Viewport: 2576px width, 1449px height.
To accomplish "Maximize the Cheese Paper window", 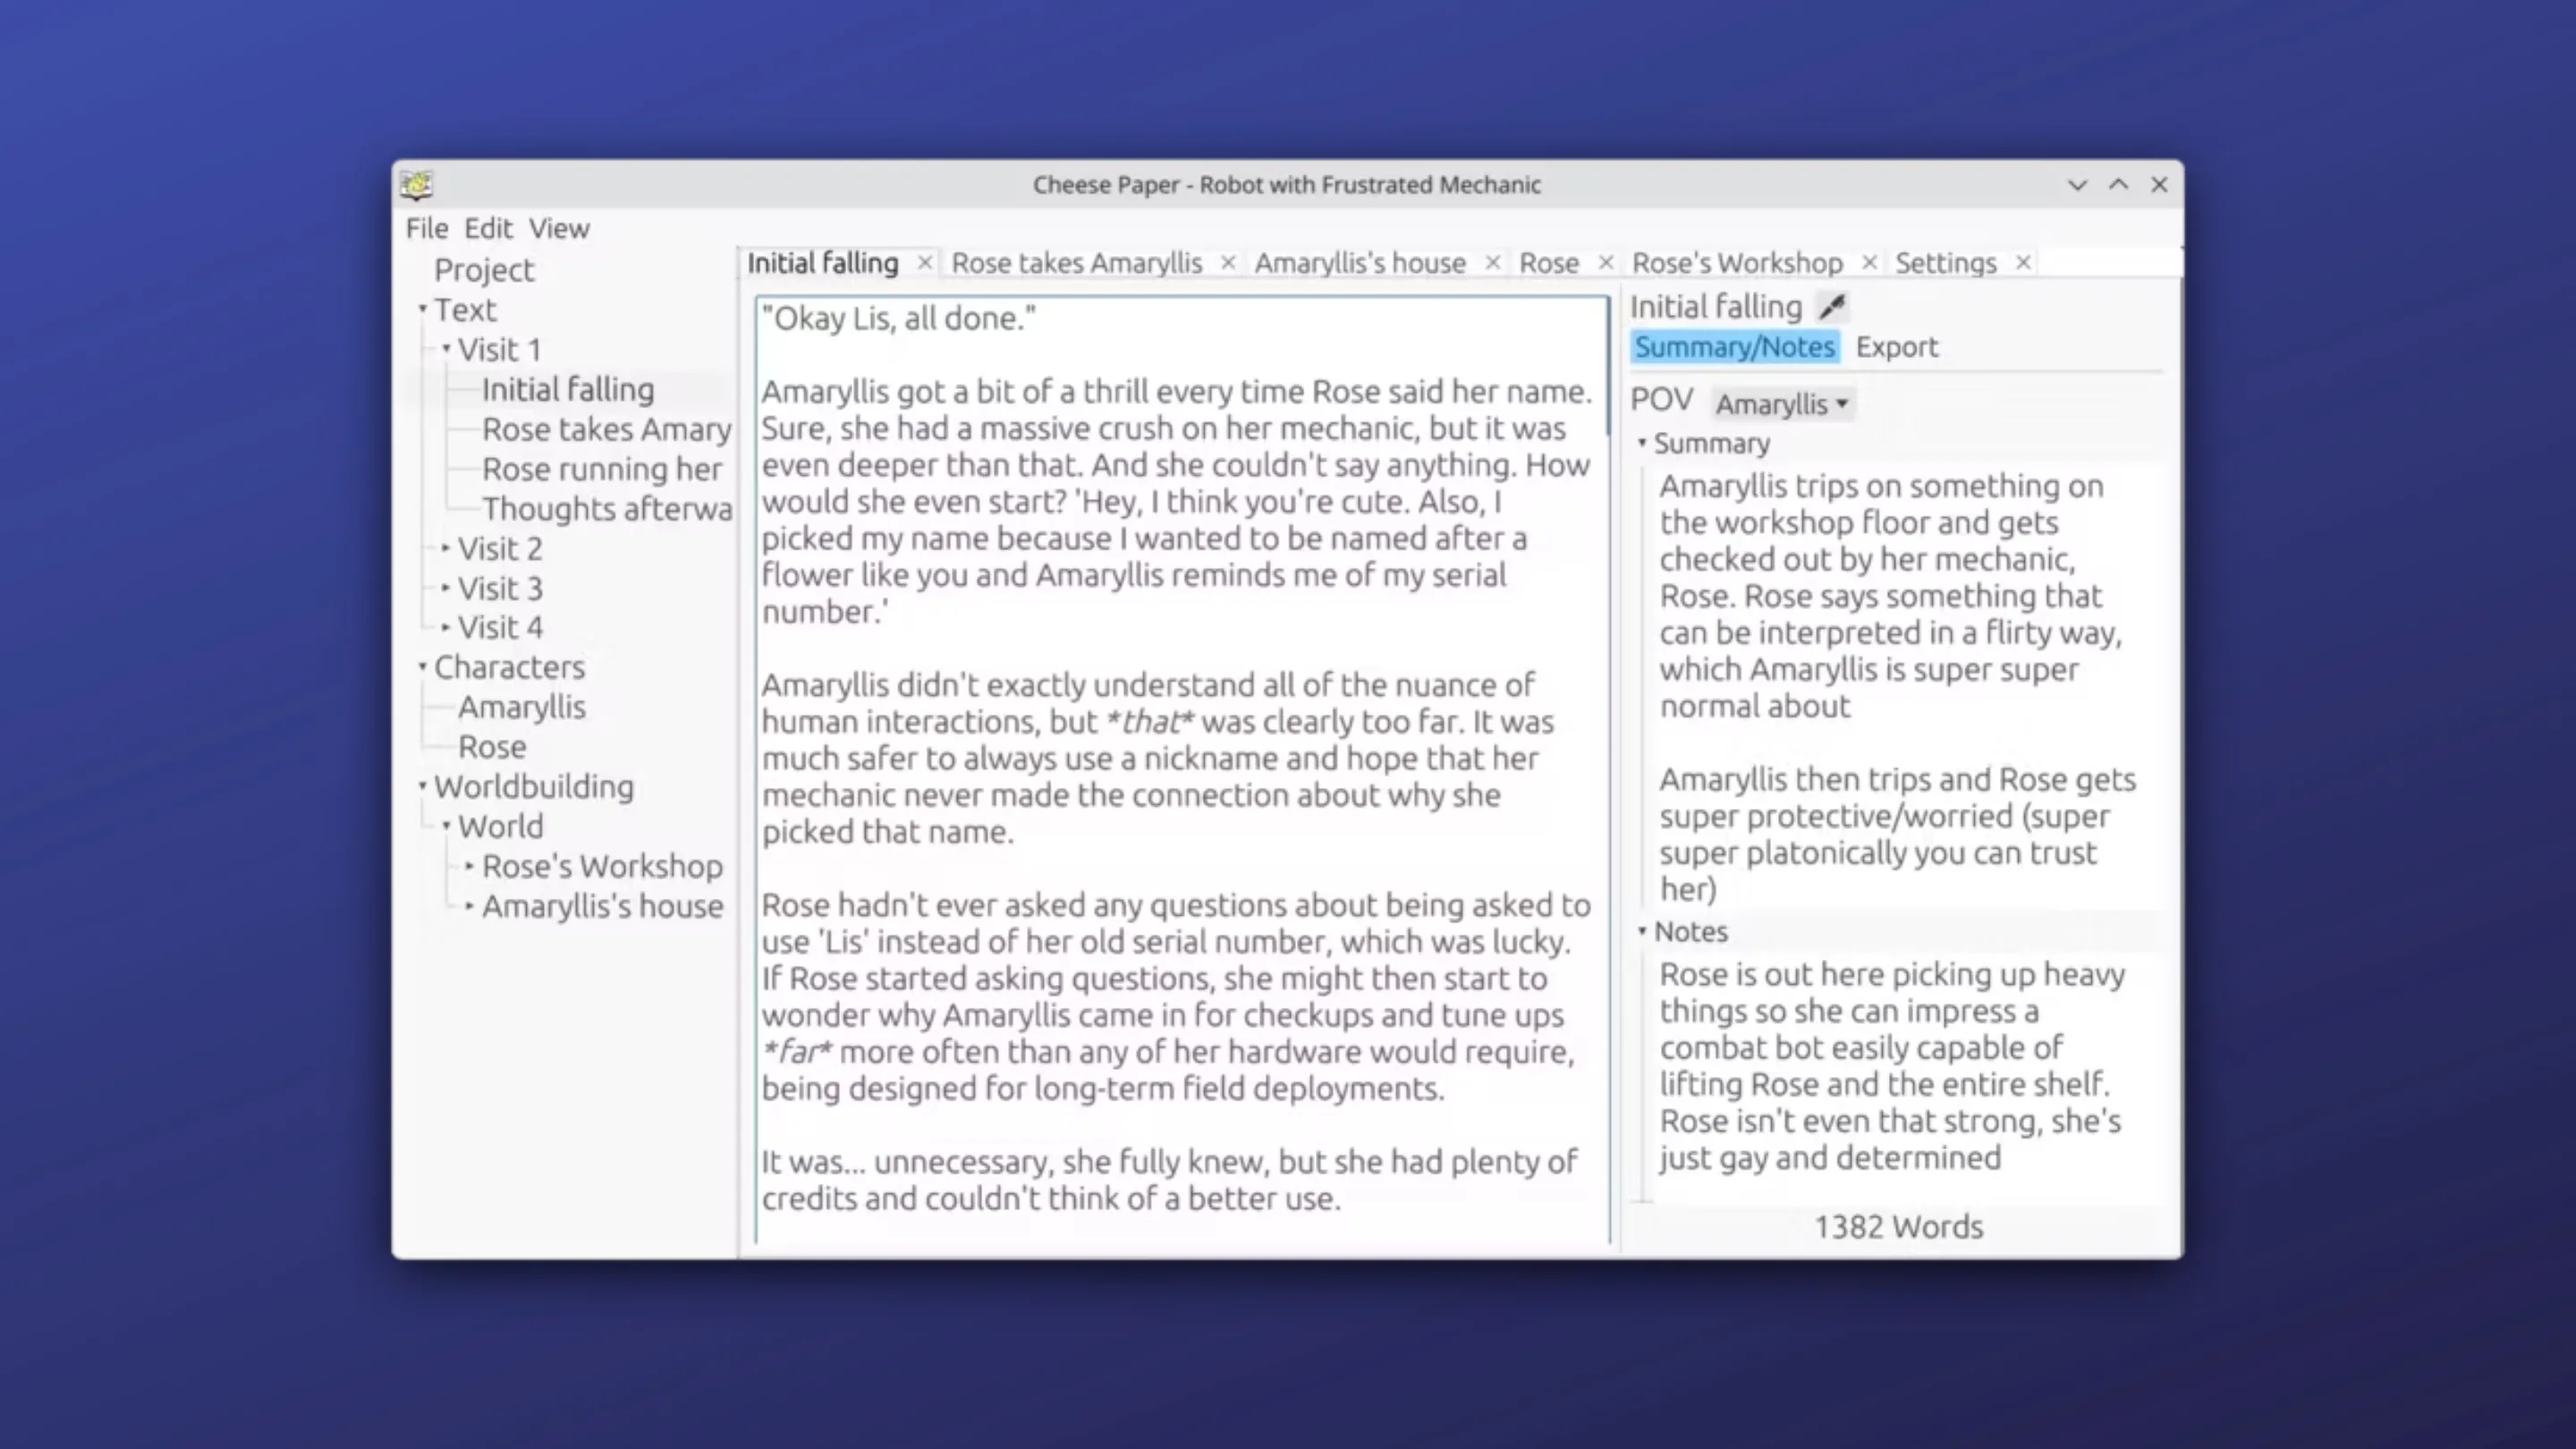I will coord(2118,185).
